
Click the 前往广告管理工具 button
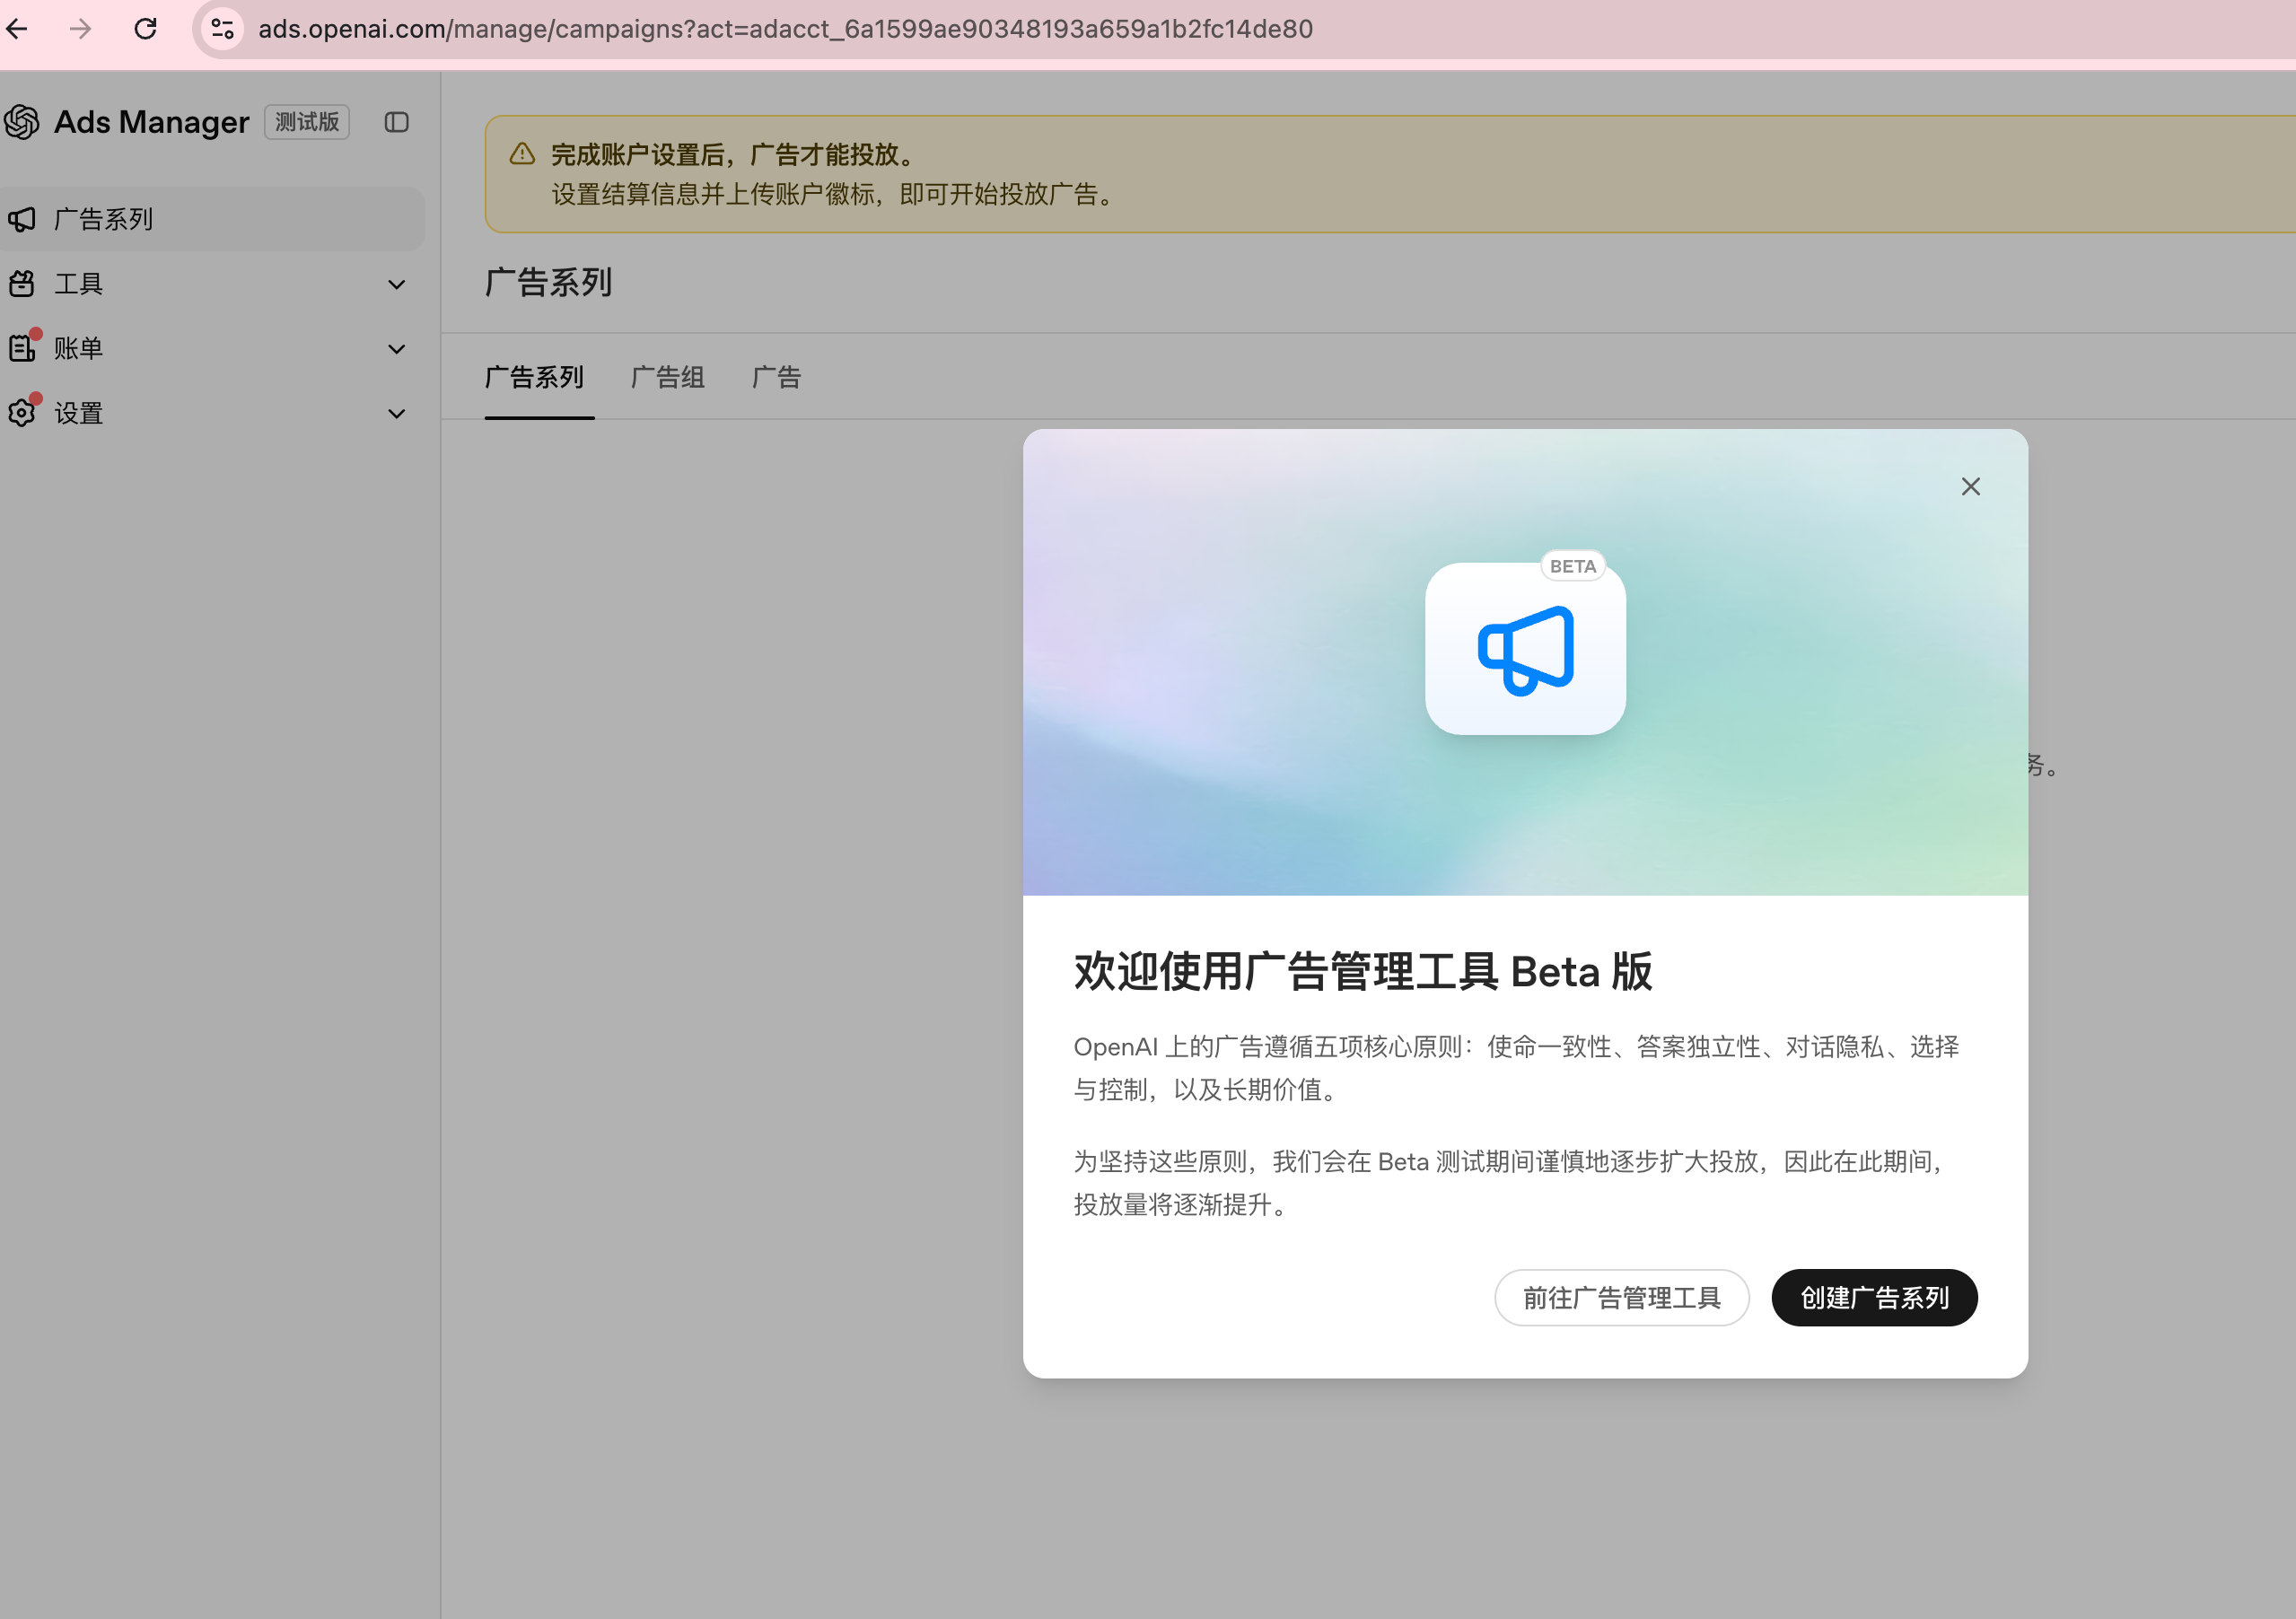coord(1622,1298)
